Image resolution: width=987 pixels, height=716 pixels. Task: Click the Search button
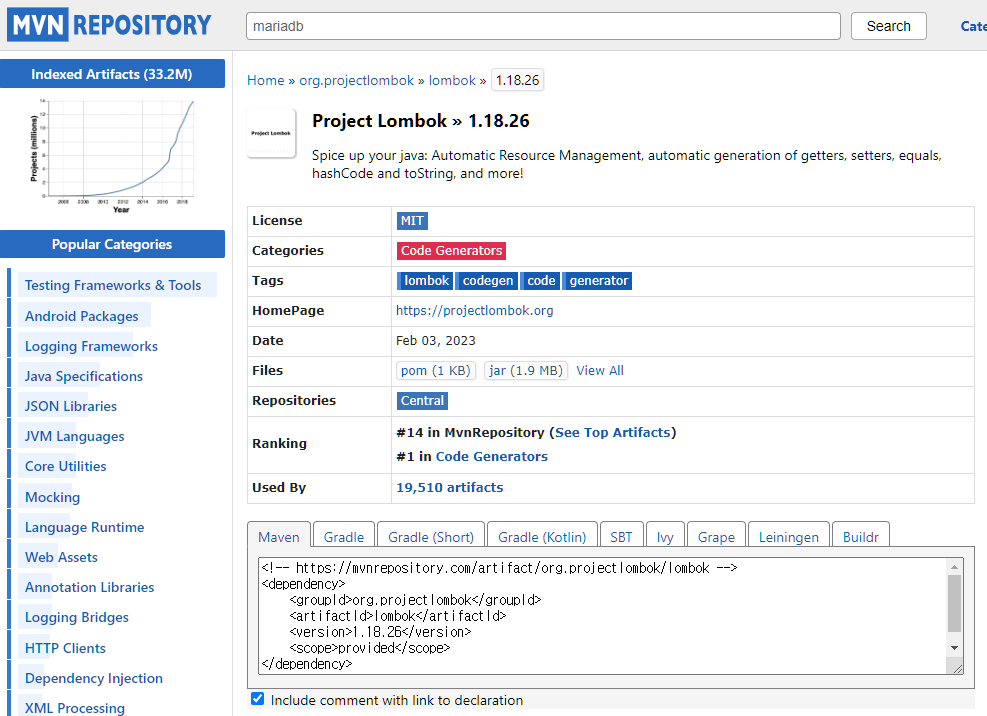(x=888, y=26)
